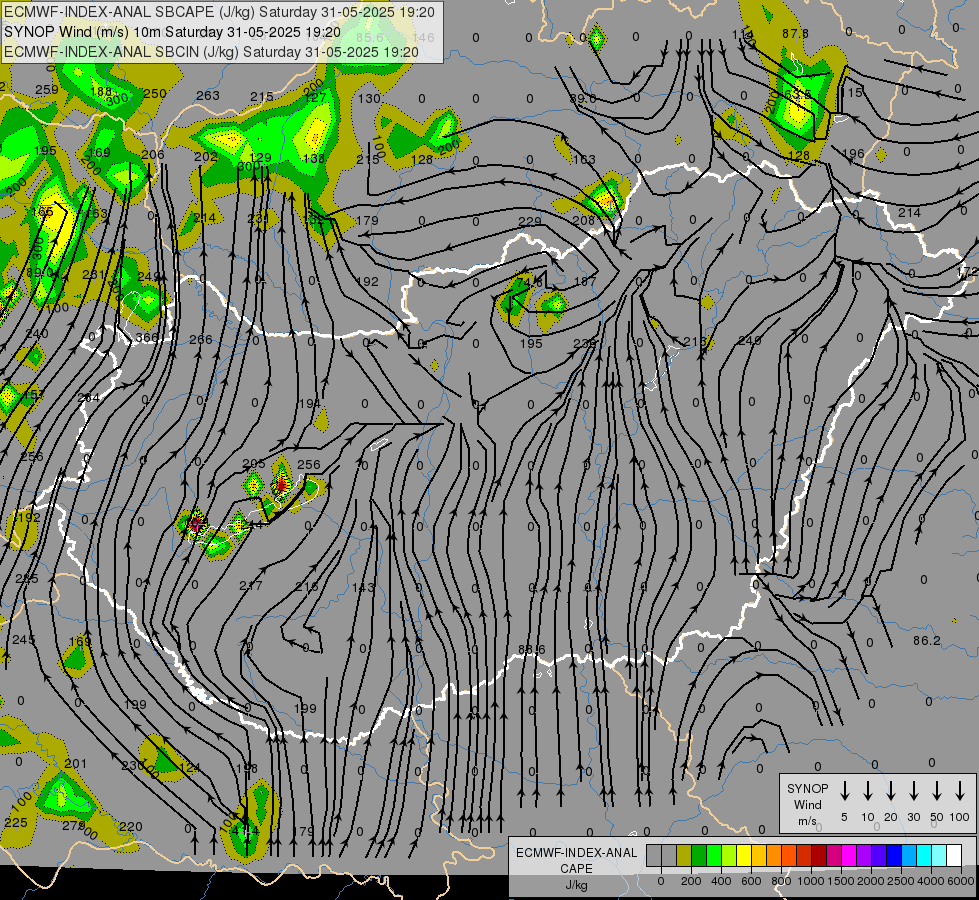Click the ECMWF-INDEX-ANAL CAPE J/kg legend label
This screenshot has width=979, height=900.
[x=576, y=868]
